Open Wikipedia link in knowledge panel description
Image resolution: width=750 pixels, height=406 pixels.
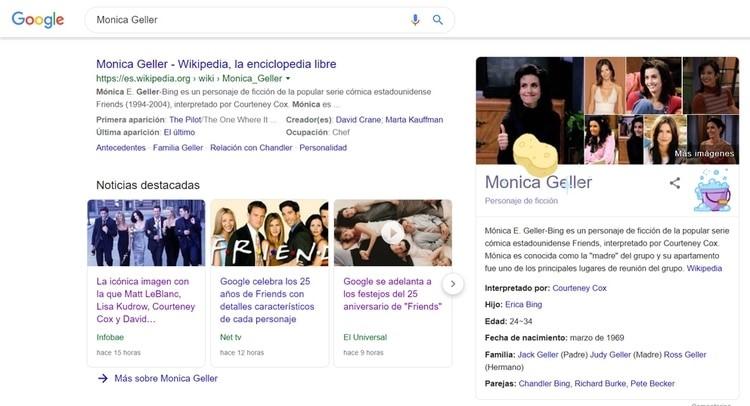click(704, 268)
